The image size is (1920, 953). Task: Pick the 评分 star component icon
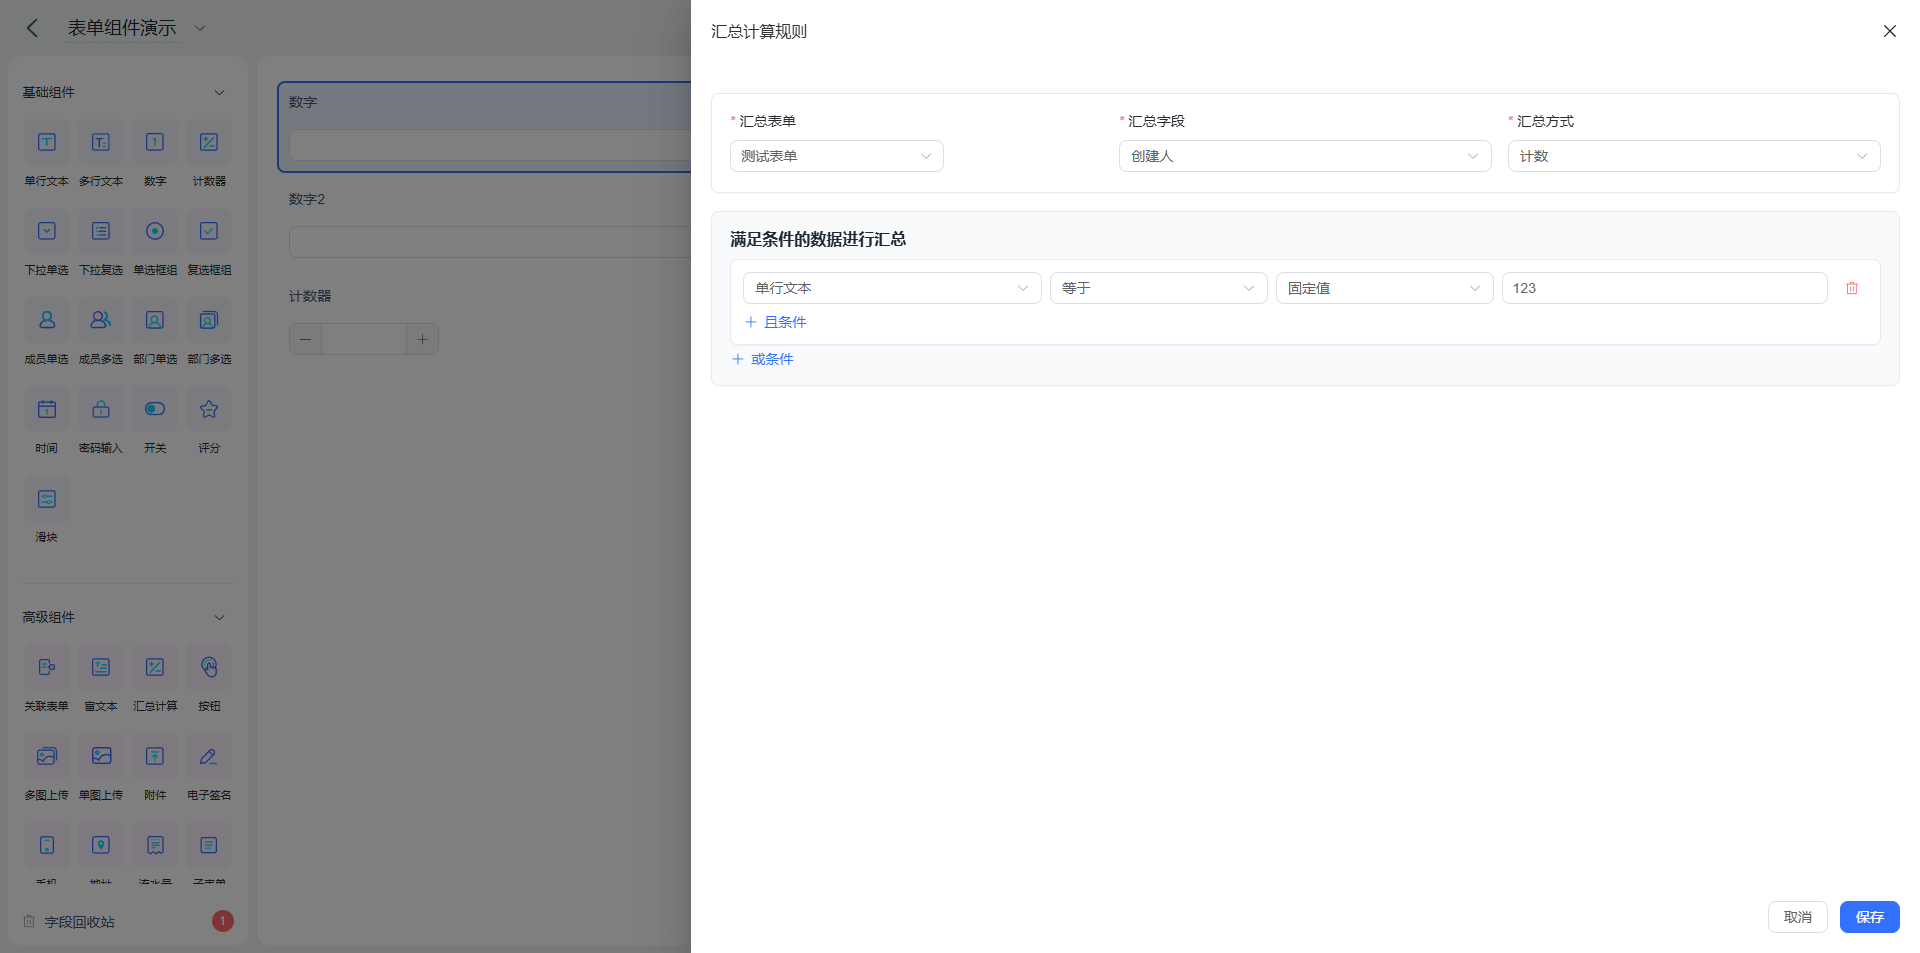point(209,409)
